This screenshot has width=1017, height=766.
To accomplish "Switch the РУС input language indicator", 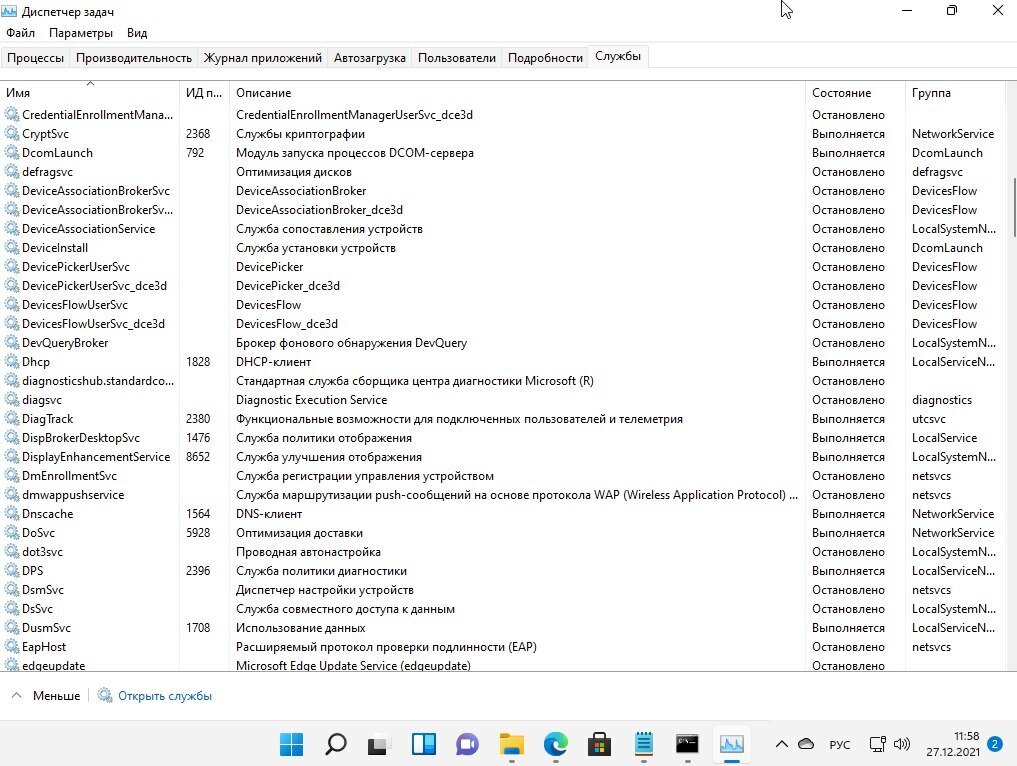I will (x=840, y=745).
